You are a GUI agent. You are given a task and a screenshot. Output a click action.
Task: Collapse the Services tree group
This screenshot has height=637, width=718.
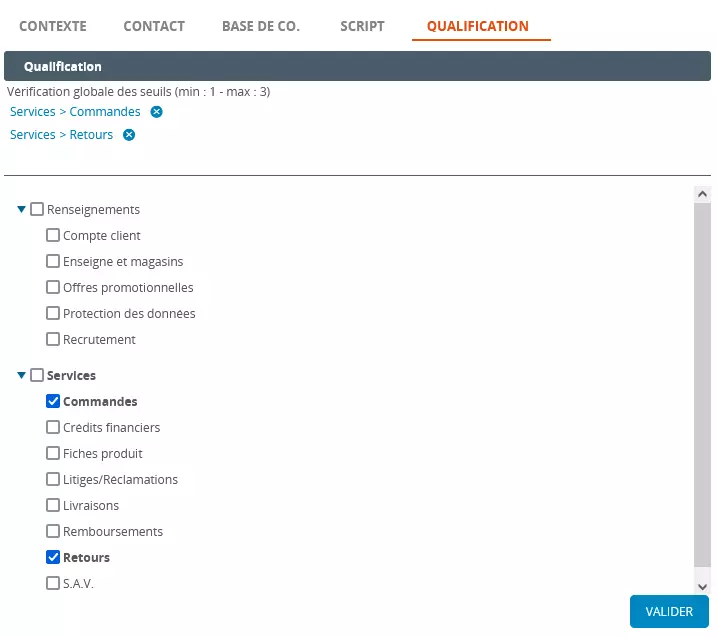click(x=21, y=376)
